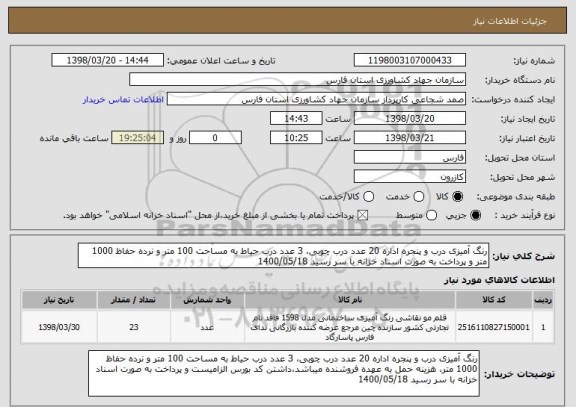This screenshot has height=407, width=576.
Task: Click the شرح کلی نیاز text area
Action: tap(283, 256)
